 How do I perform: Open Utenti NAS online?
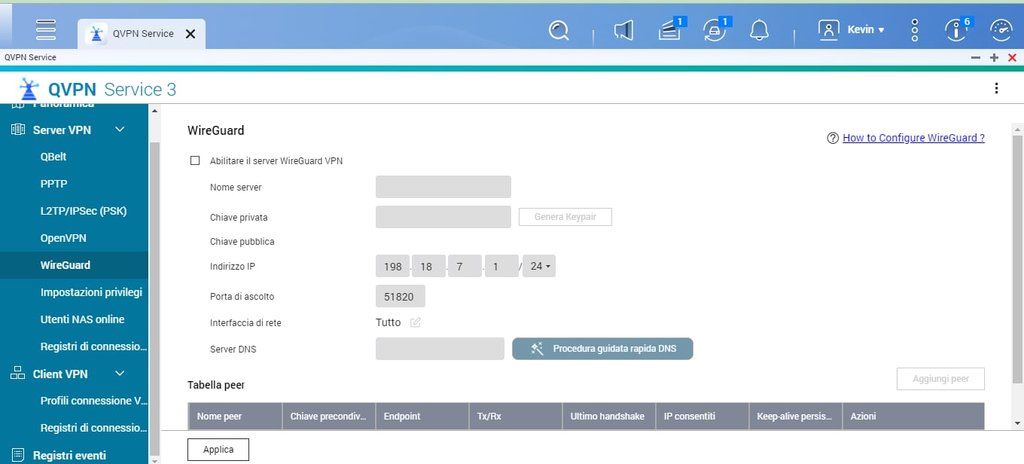pyautogui.click(x=82, y=320)
